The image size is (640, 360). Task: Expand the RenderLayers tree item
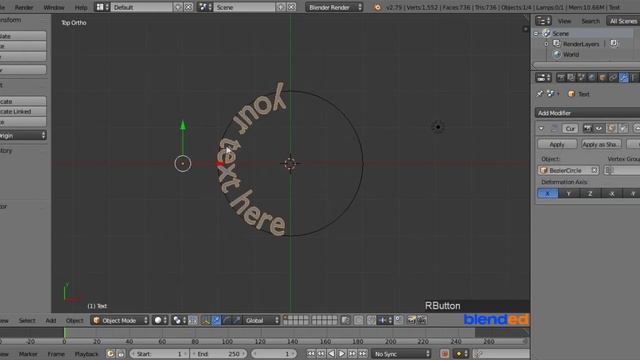click(547, 44)
